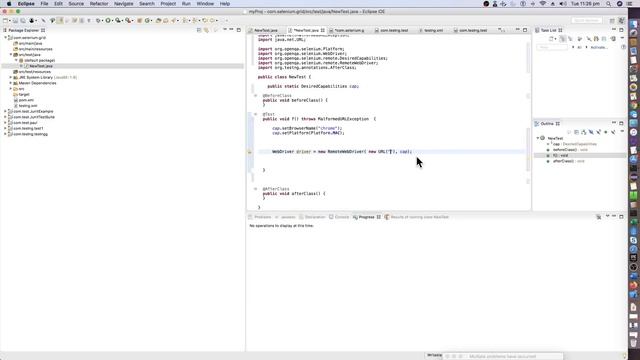Click the Open Type toolbar icon
Viewport: 640px width, 360px height.
pos(159,20)
